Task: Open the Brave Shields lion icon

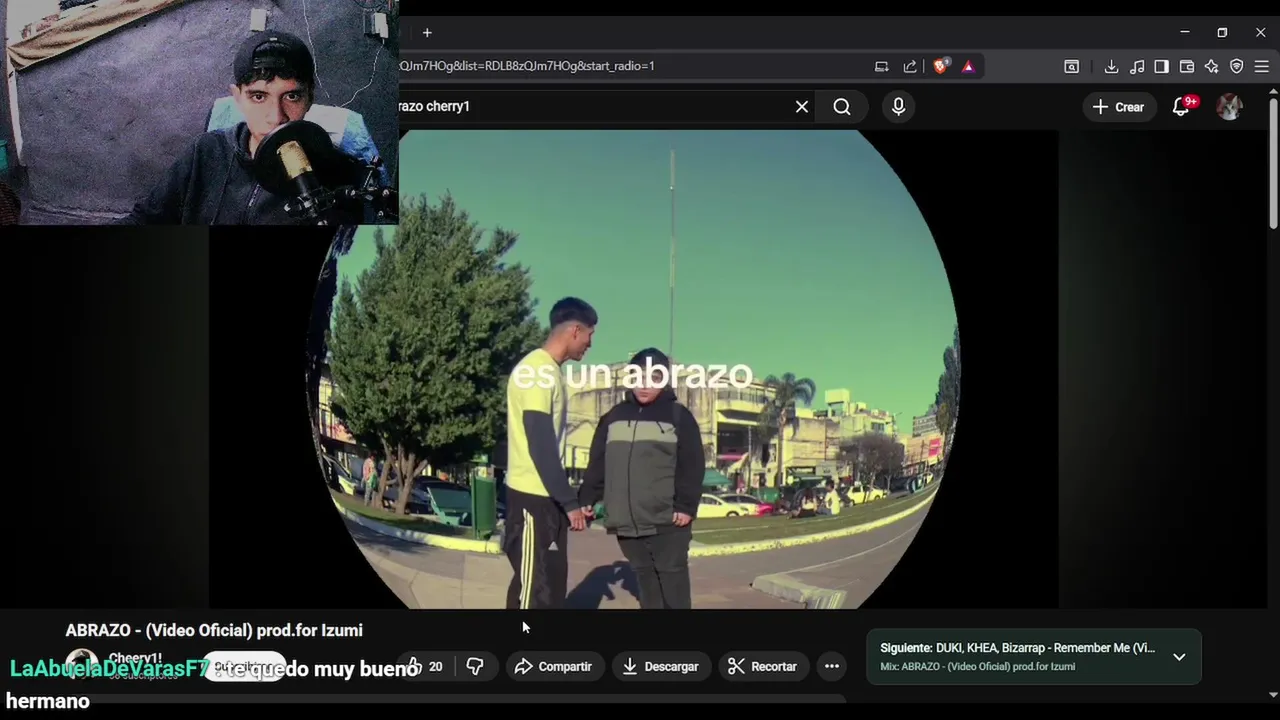Action: [x=940, y=66]
